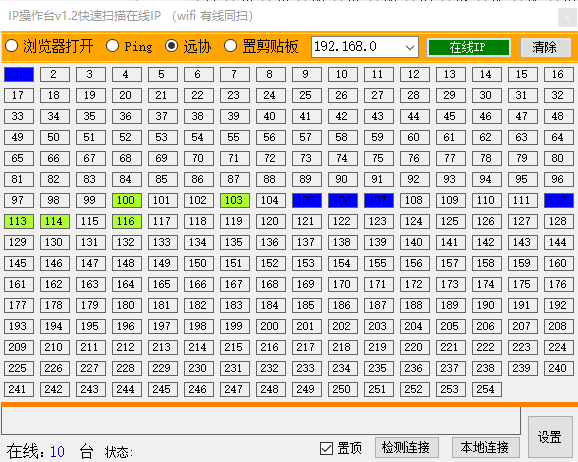This screenshot has width=578, height=462.
Task: Click IP cell 24
Action: pos(271,95)
